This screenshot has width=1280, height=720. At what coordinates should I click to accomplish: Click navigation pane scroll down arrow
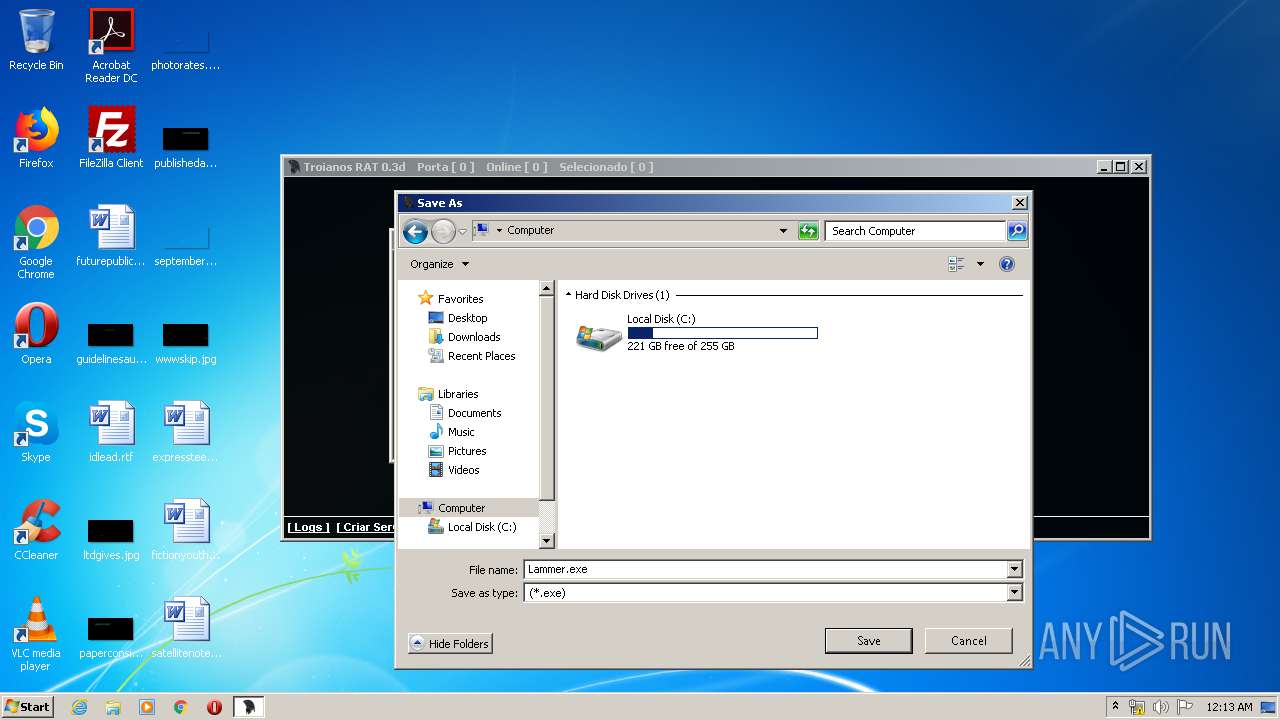[x=546, y=541]
